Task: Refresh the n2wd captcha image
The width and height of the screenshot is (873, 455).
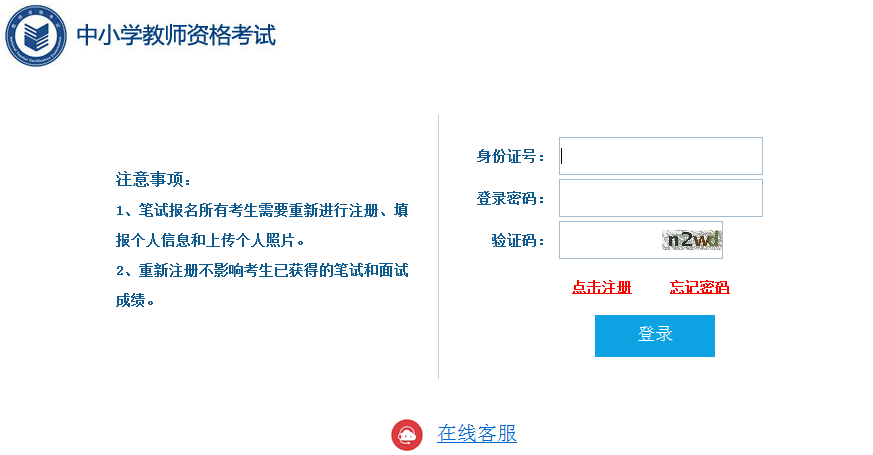Action: [x=691, y=240]
